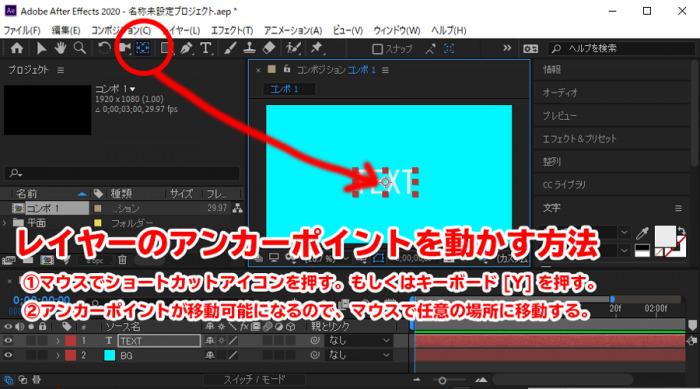Select the Selection arrow tool

[41, 48]
